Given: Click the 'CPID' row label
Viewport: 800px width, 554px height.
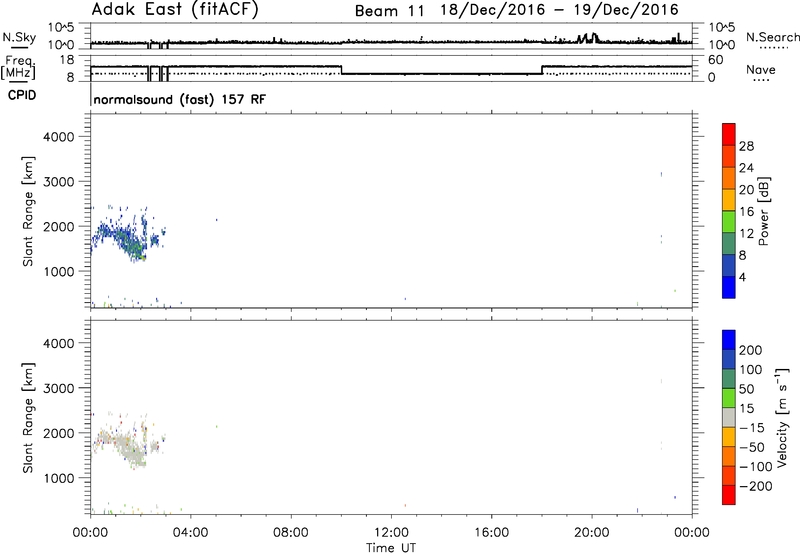Looking at the screenshot, I should pos(22,95).
